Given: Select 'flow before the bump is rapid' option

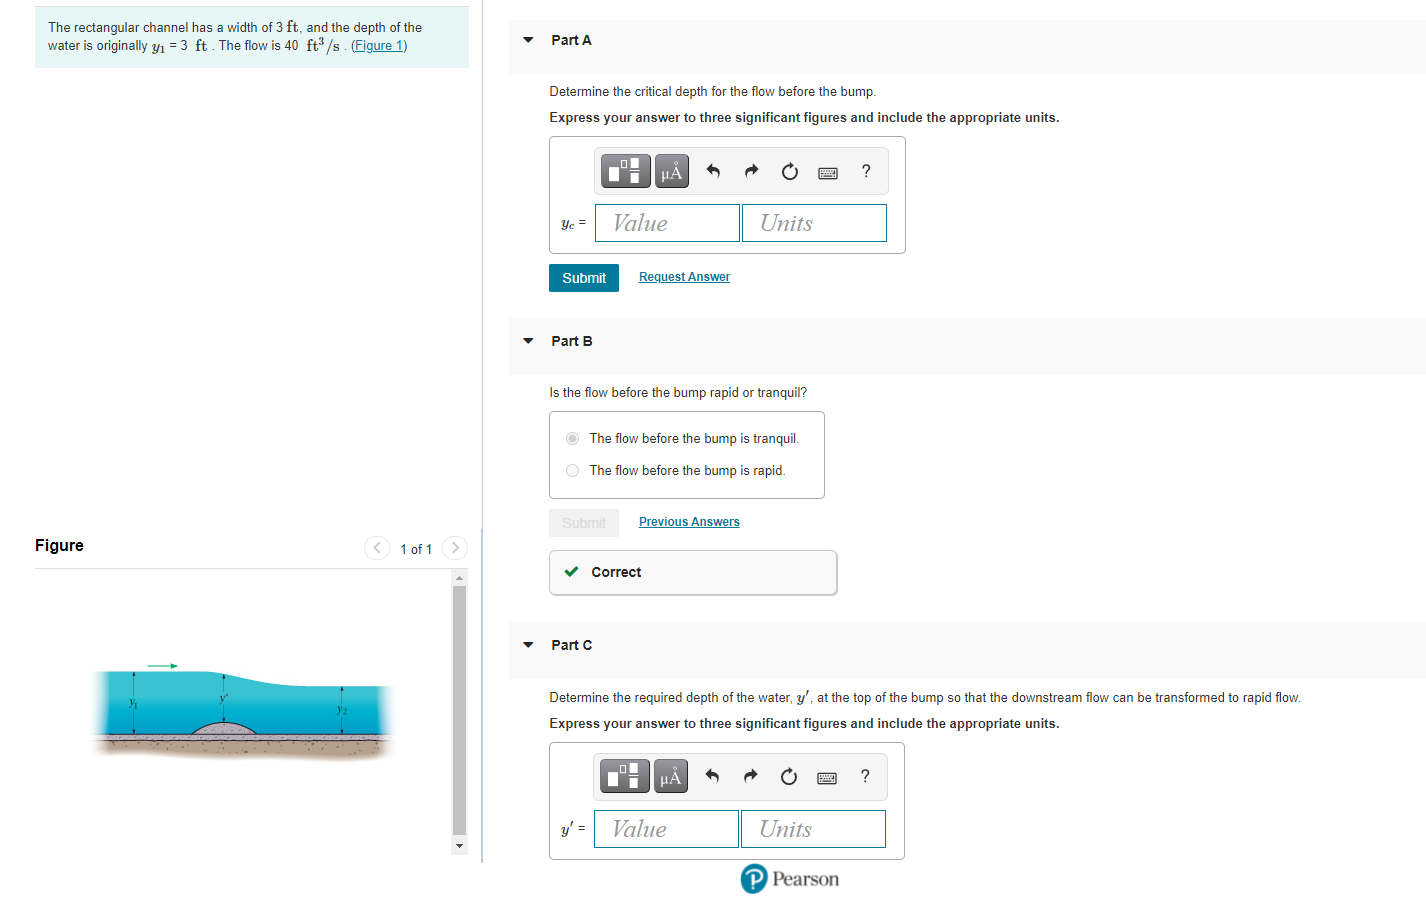Looking at the screenshot, I should [x=572, y=470].
